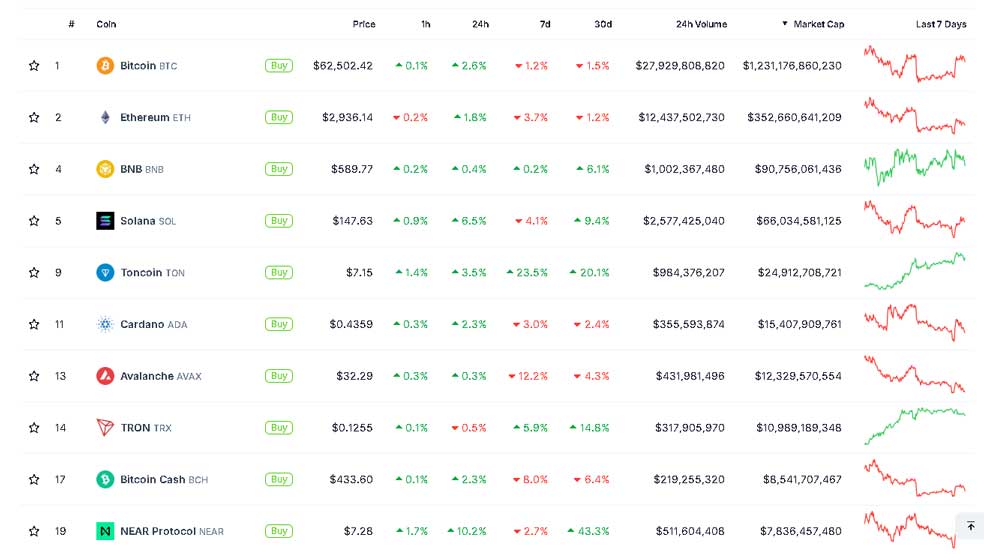Open Bitcoin's 7-day sparkline chart
Viewport: 984px width, 554px height.
[x=915, y=64]
